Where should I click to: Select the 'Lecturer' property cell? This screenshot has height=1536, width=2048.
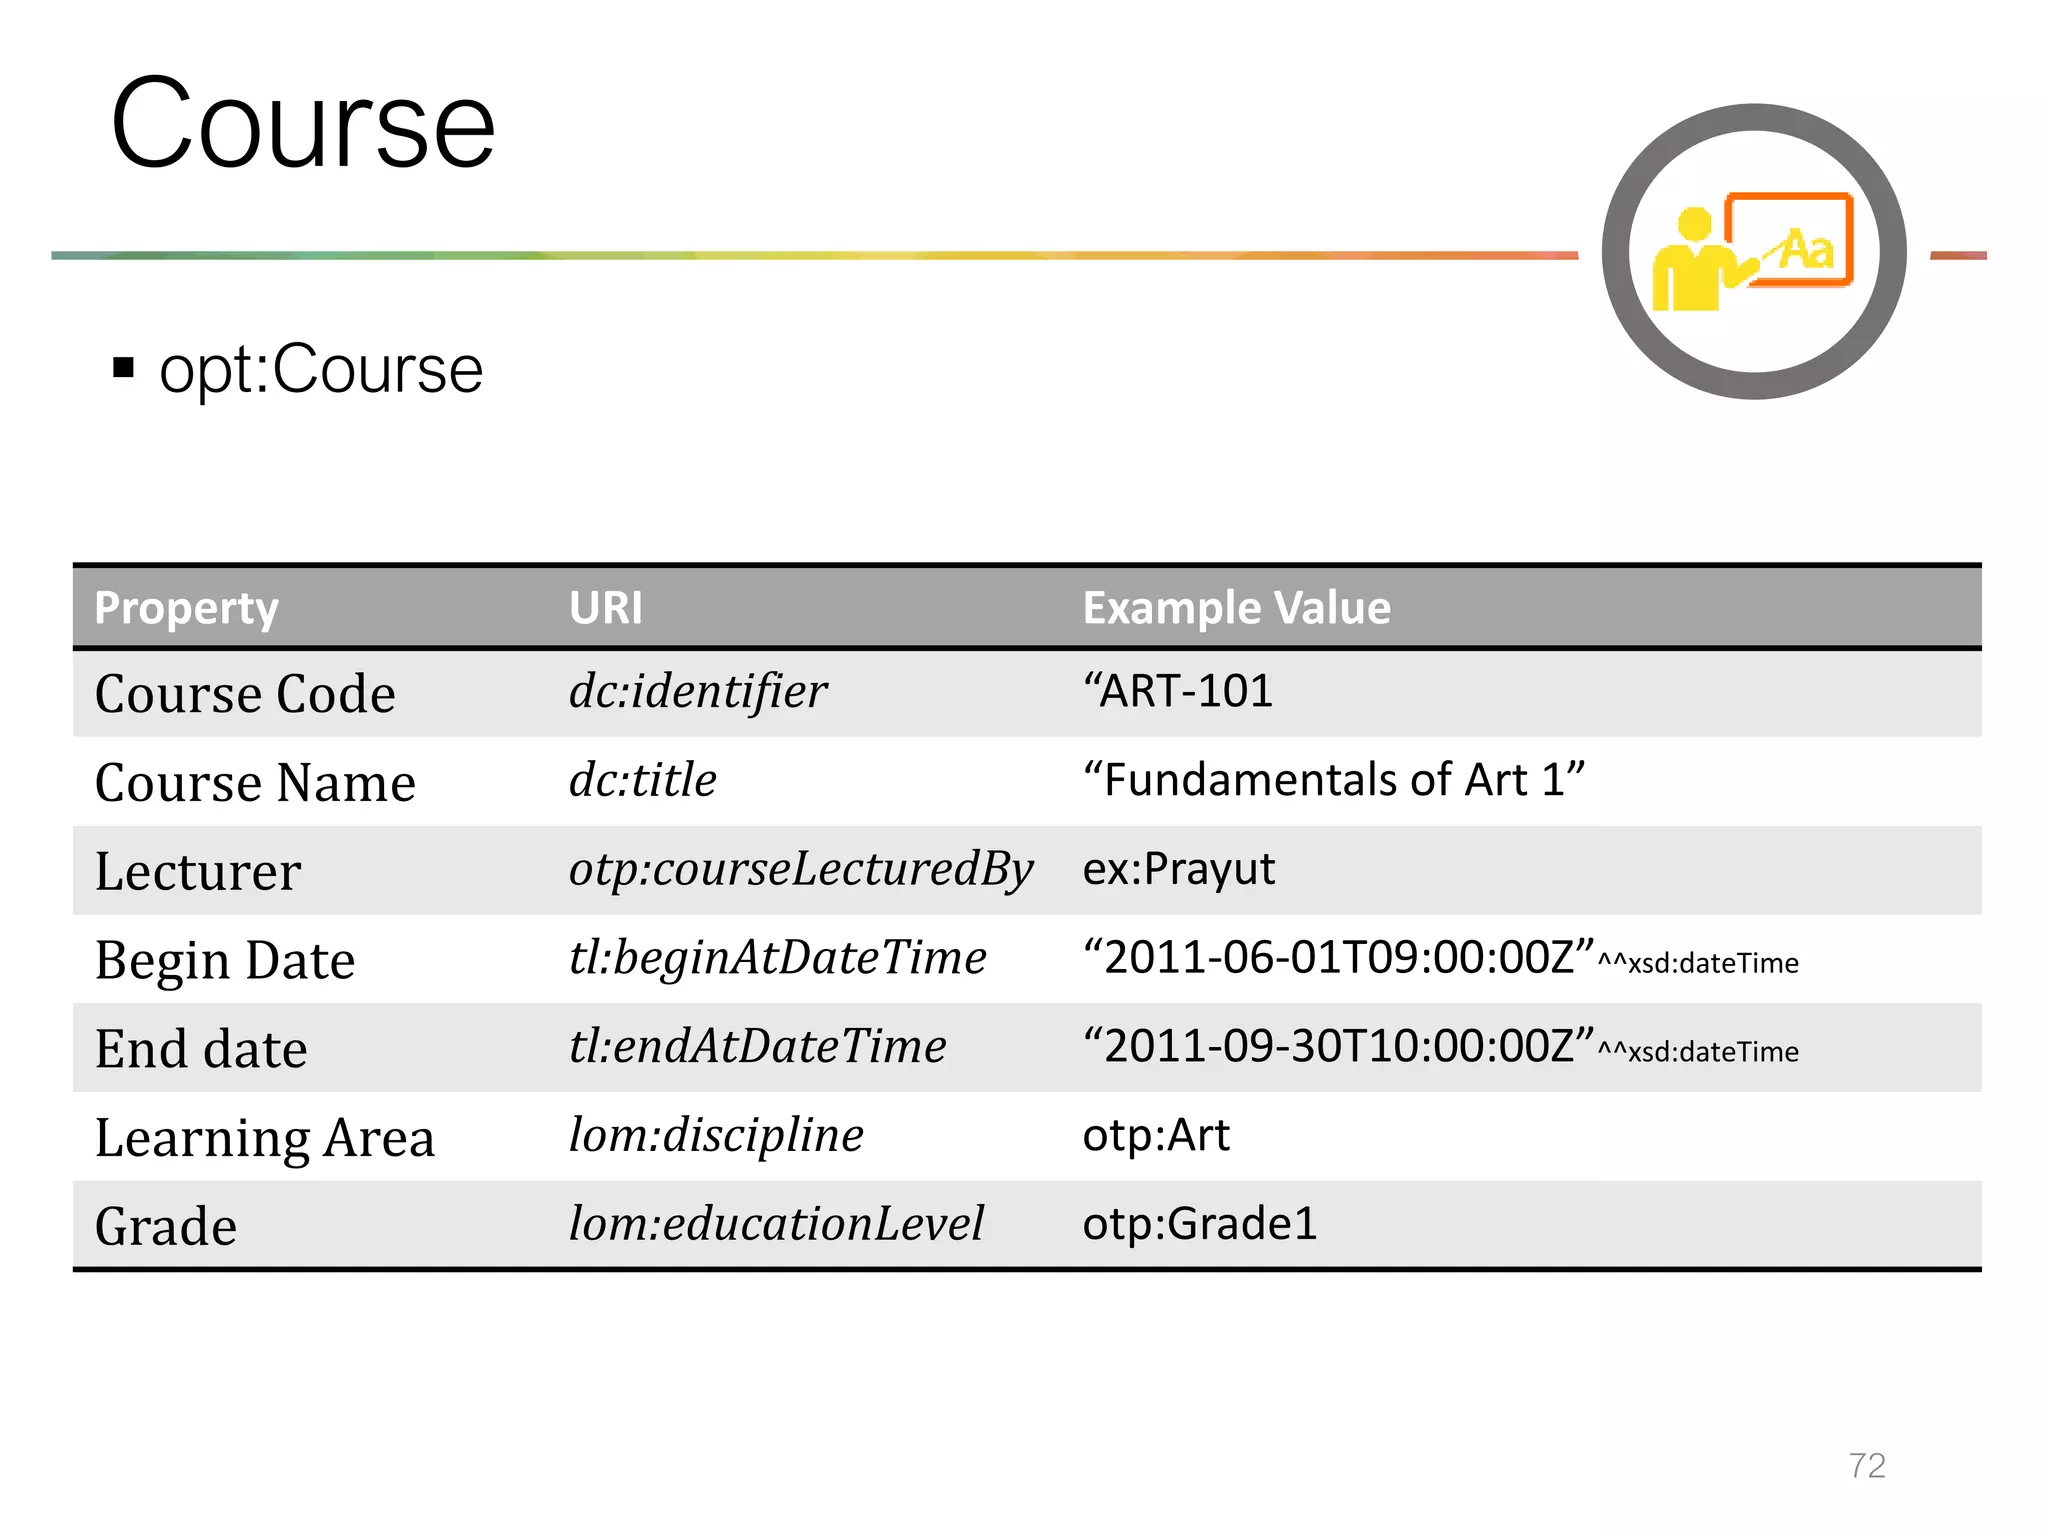(x=198, y=871)
